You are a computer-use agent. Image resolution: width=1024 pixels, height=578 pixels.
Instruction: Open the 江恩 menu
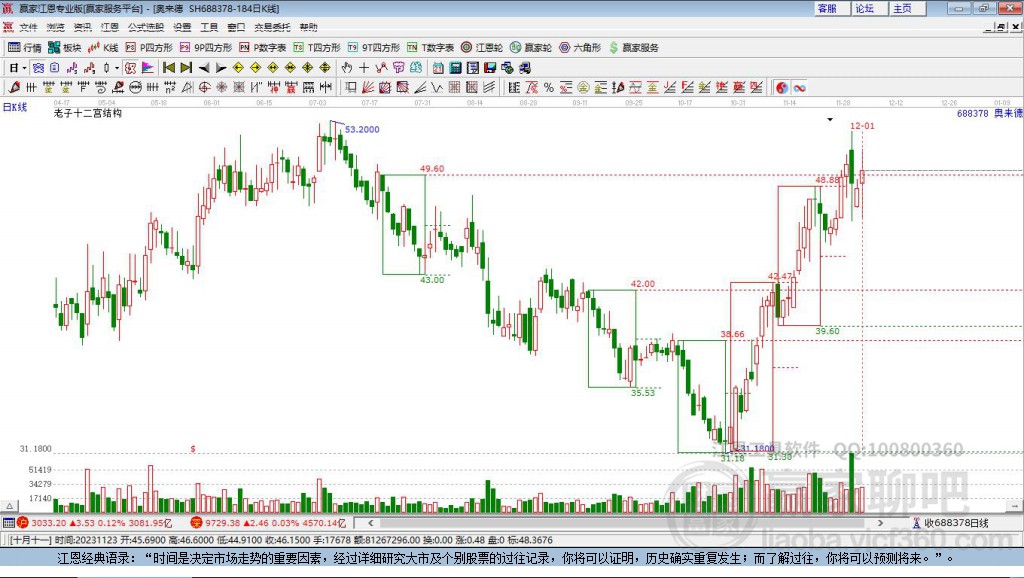click(x=110, y=27)
